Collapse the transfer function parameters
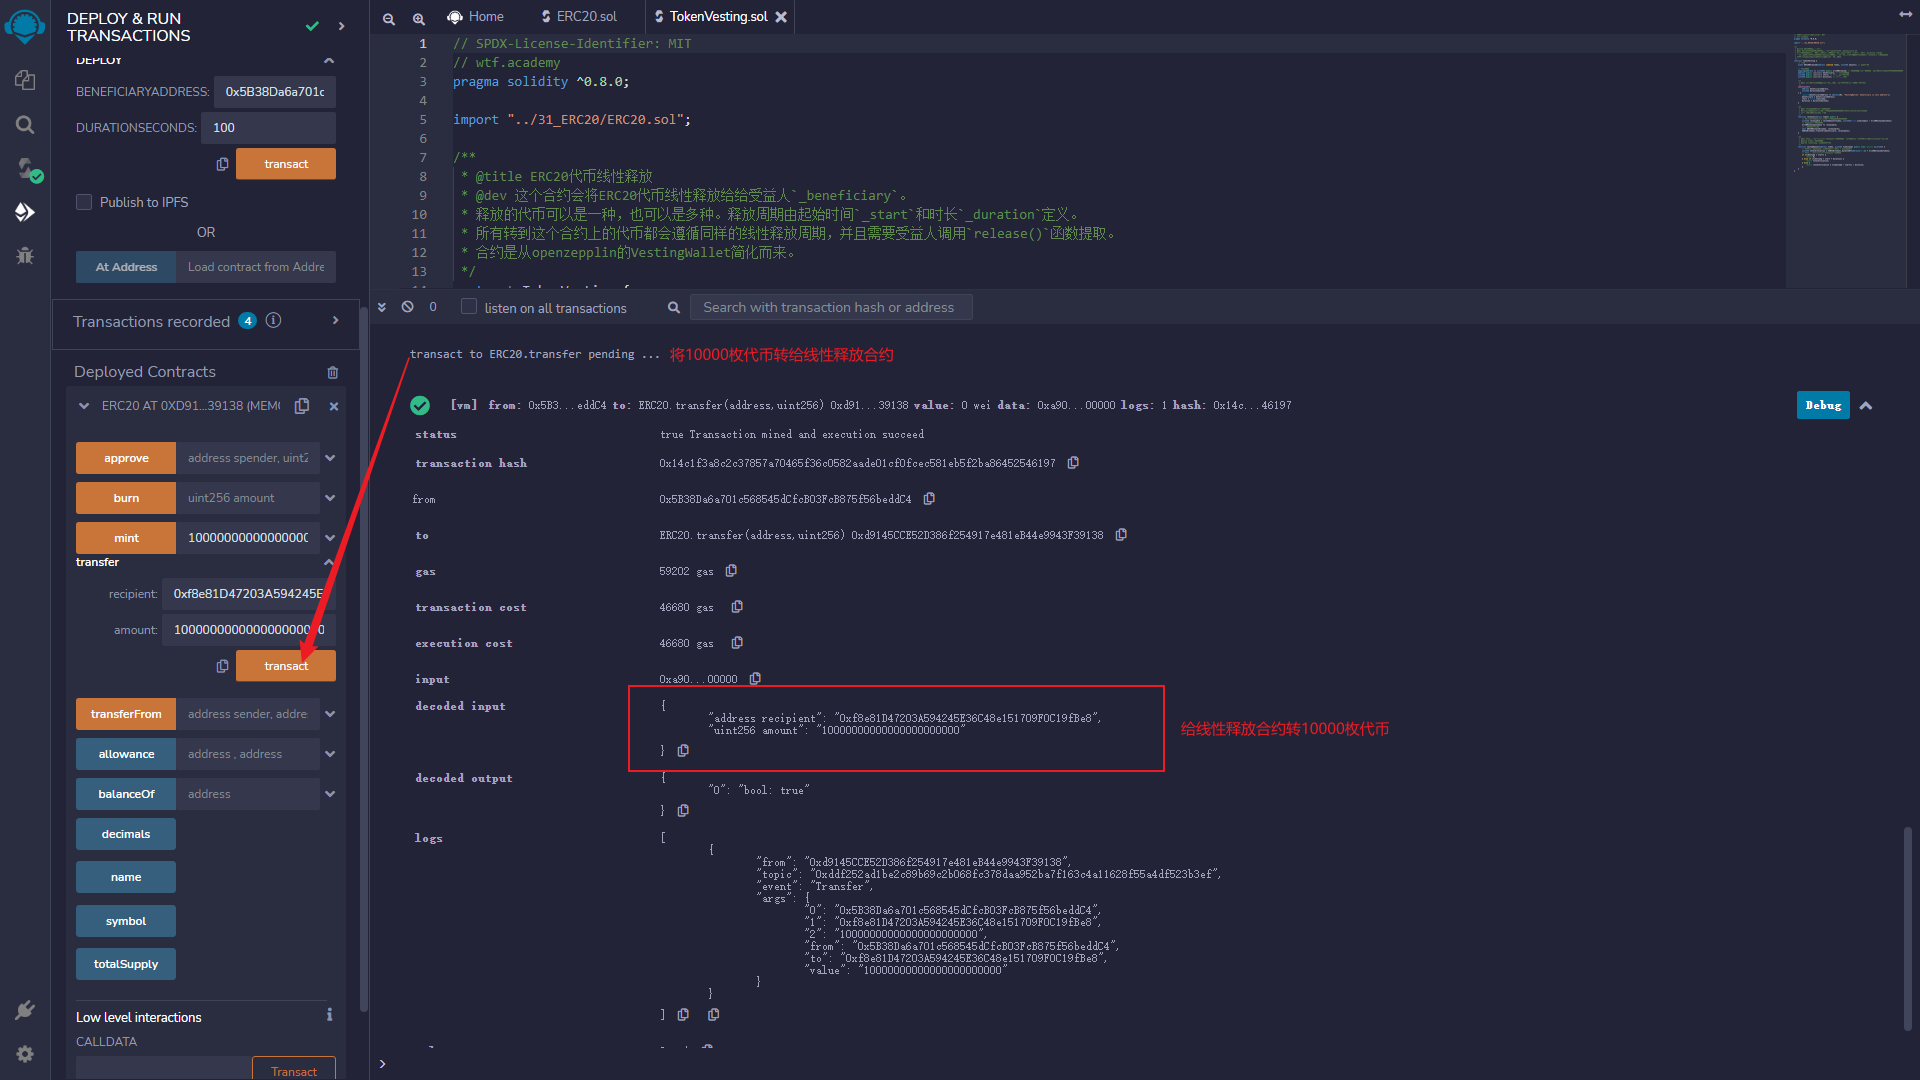The image size is (1920, 1080). point(328,563)
